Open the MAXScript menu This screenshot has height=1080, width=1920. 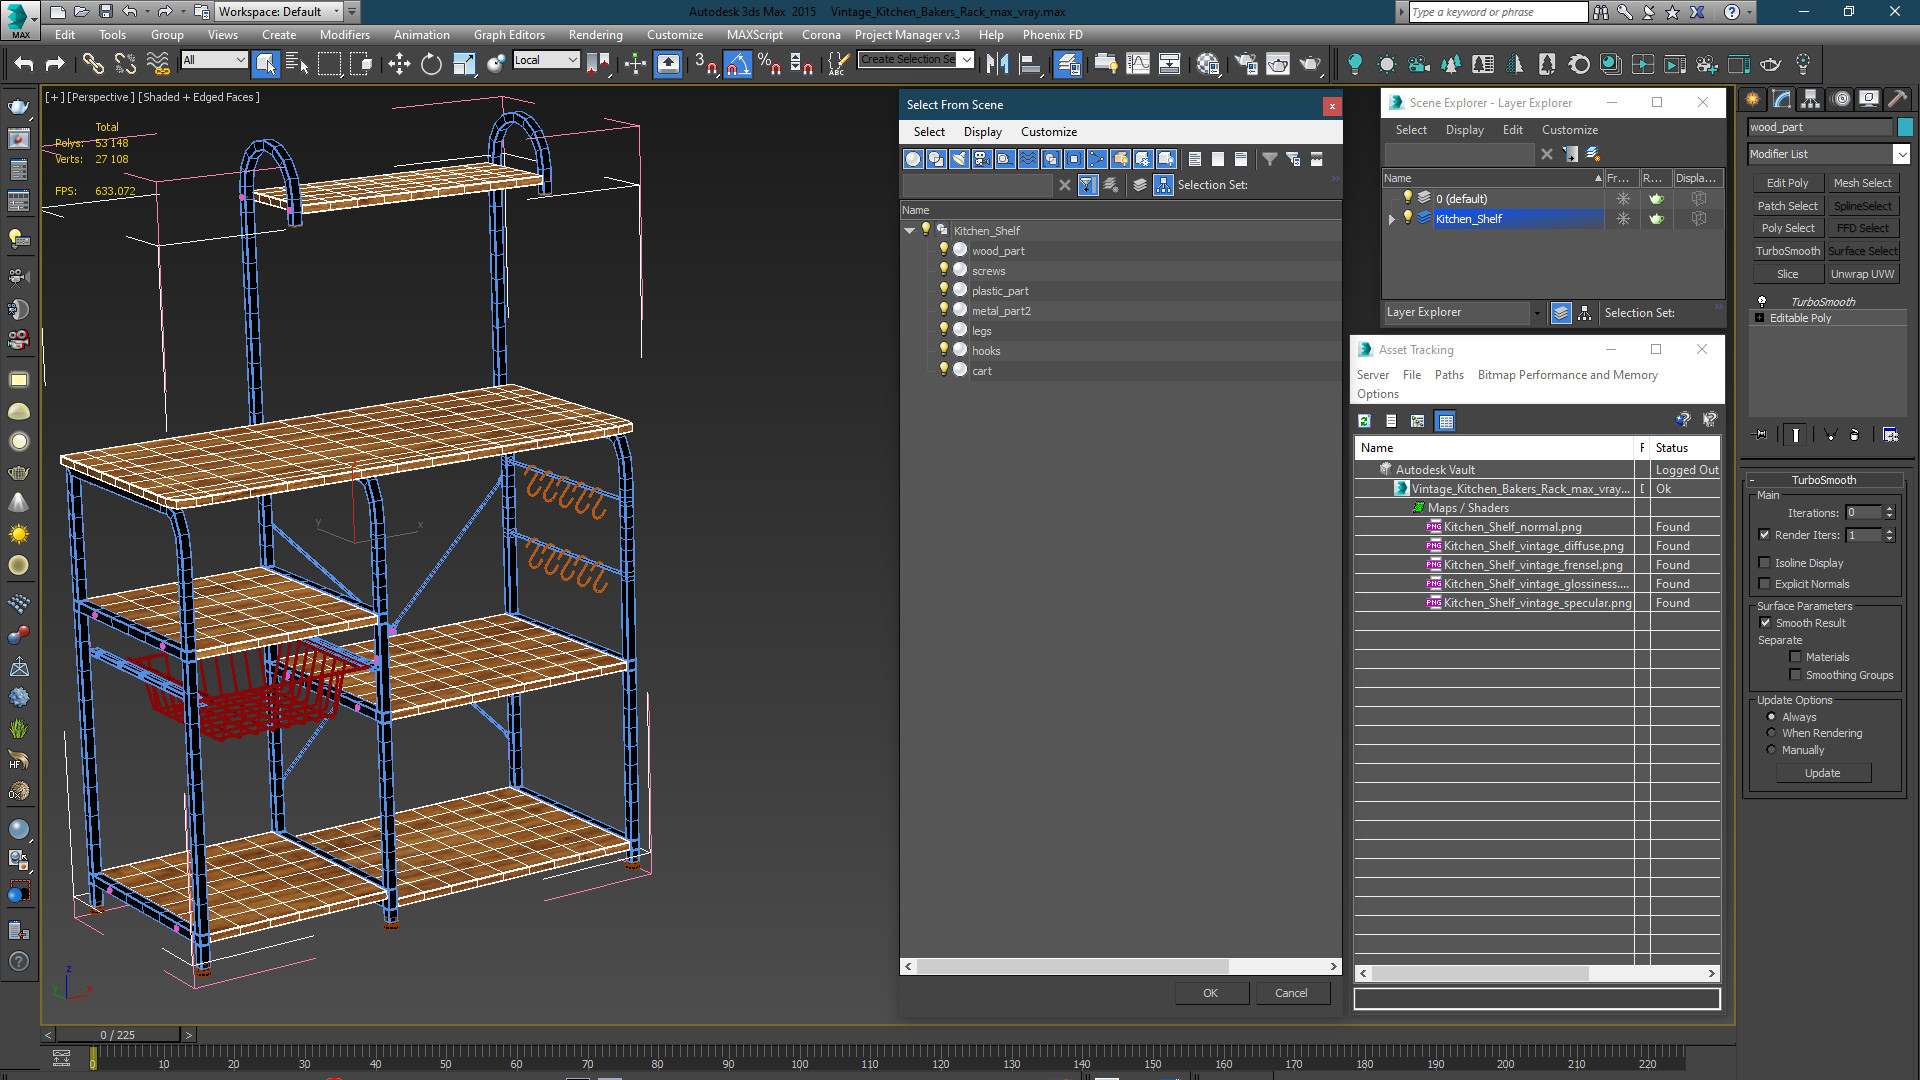coord(754,35)
